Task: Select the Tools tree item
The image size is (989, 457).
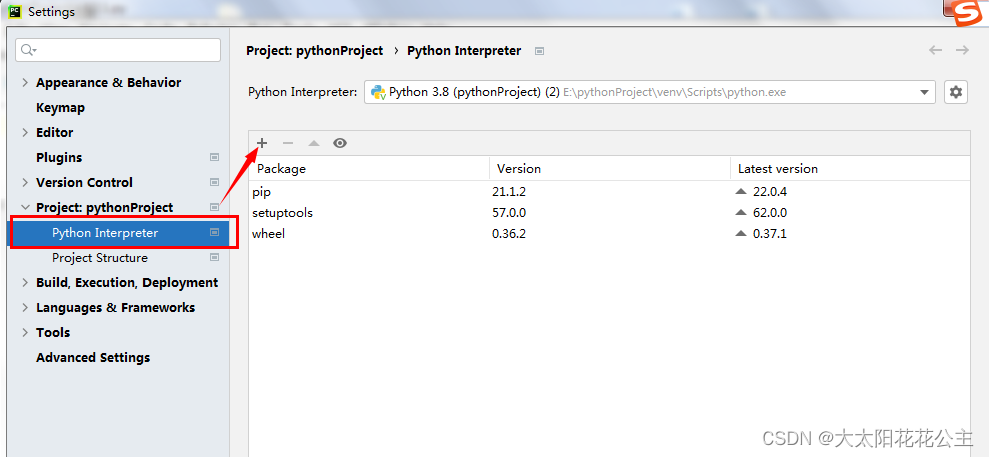Action: pos(53,332)
